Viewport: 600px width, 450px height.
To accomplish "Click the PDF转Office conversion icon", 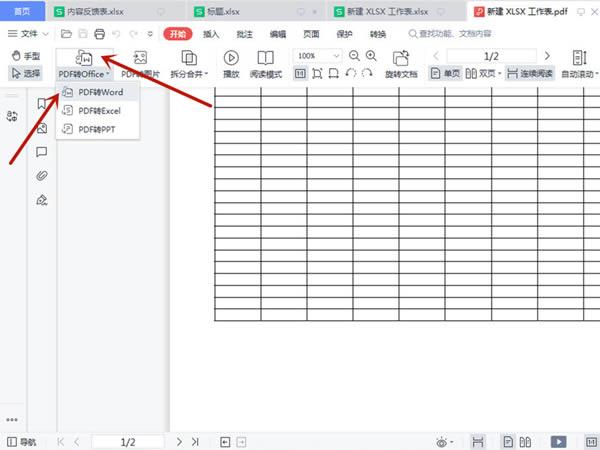I will [84, 58].
